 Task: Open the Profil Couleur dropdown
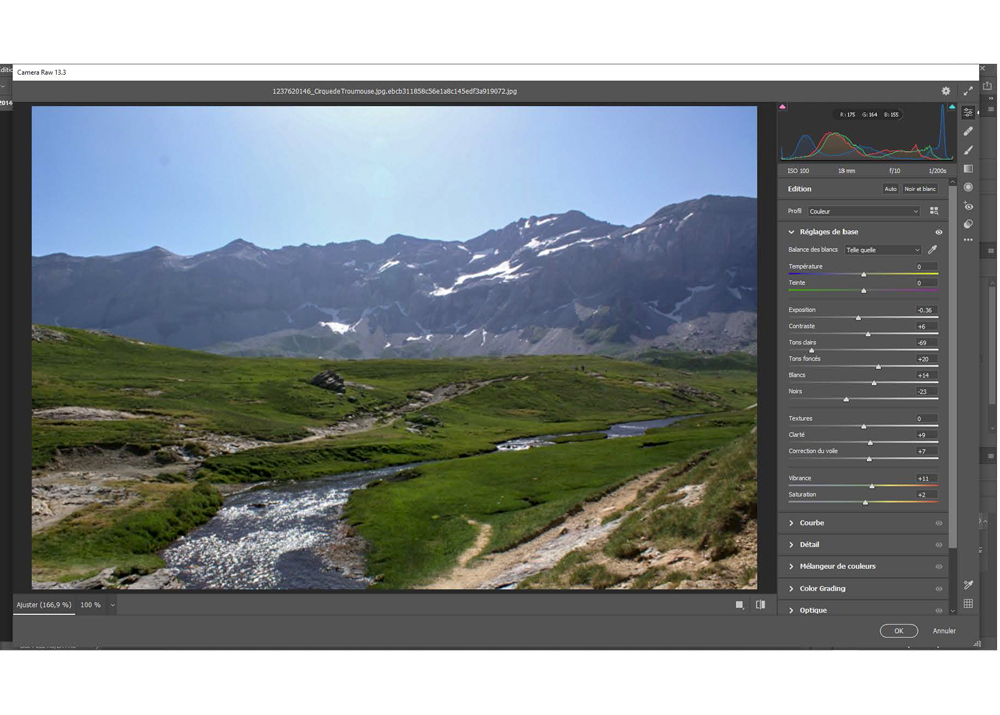click(x=863, y=211)
